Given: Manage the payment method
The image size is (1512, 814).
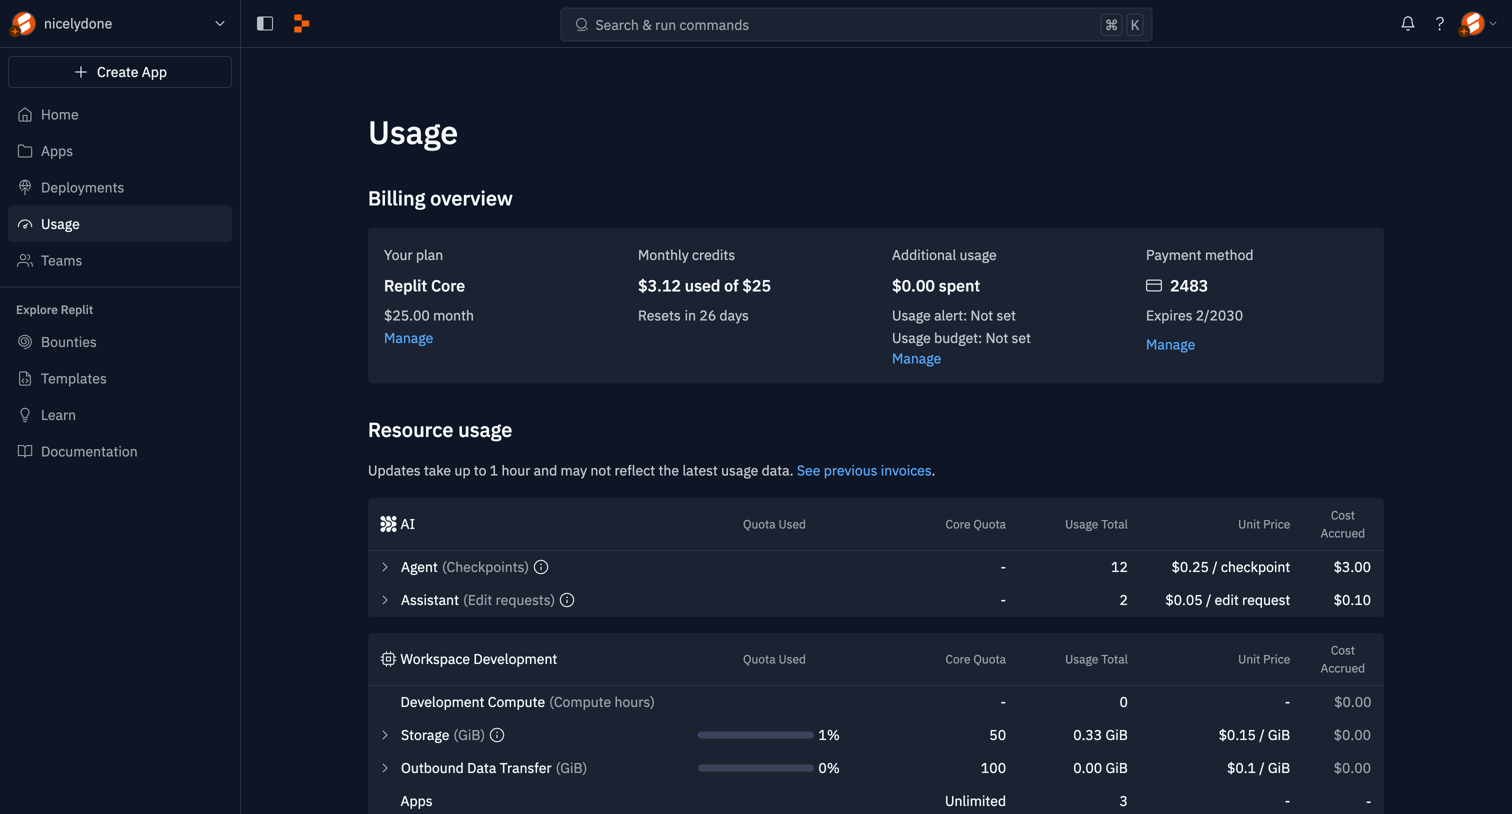Looking at the screenshot, I should [x=1170, y=345].
